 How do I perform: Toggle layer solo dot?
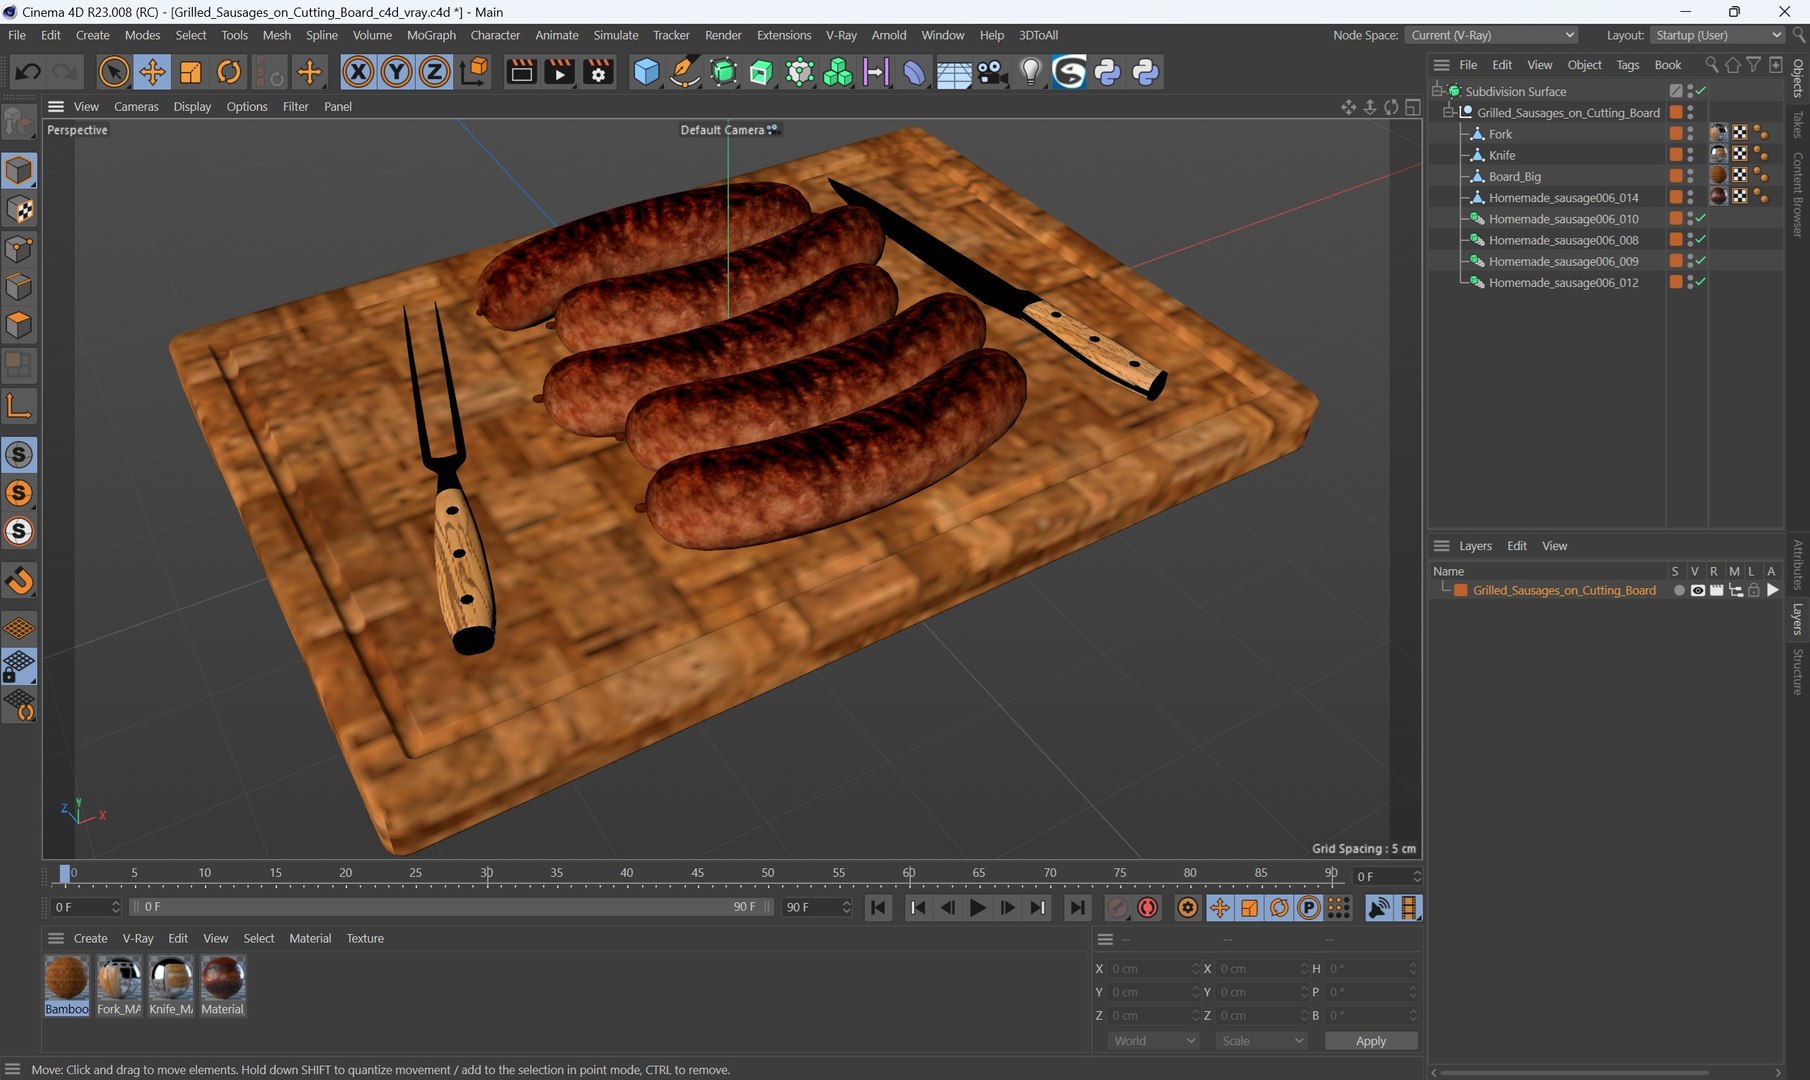1678,591
